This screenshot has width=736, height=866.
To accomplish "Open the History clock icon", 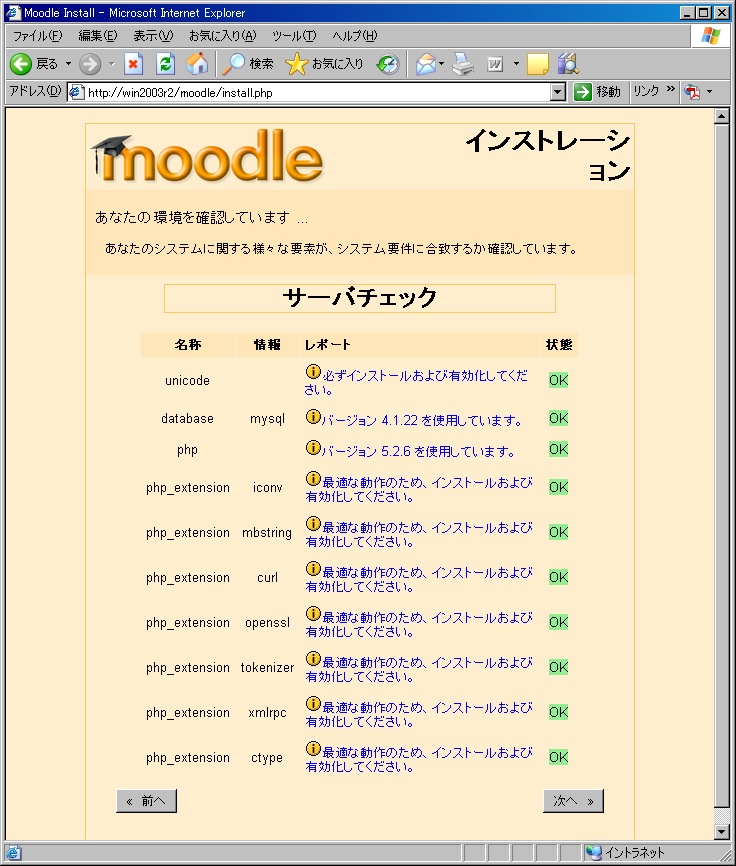I will pyautogui.click(x=388, y=64).
